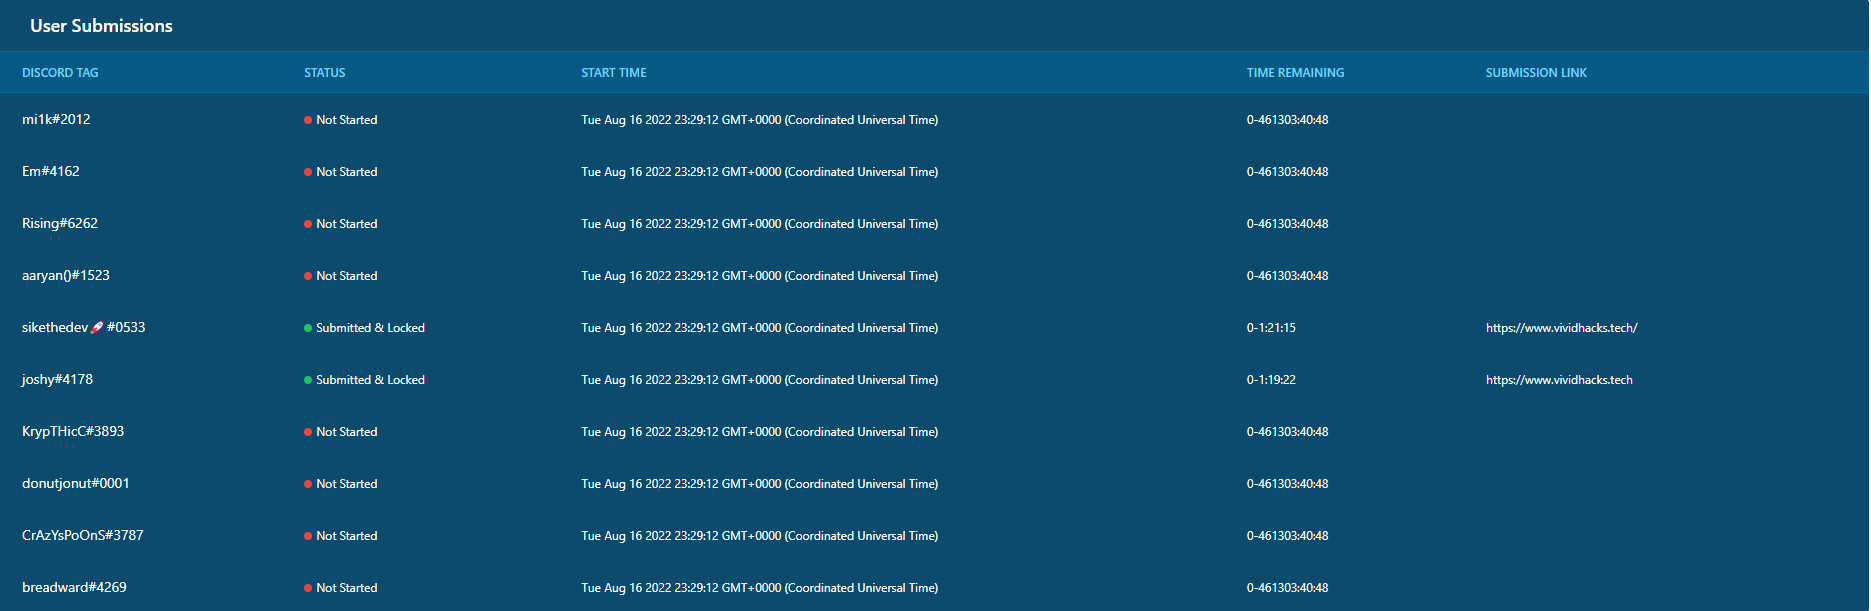Click Submitted & Locked status for sikethedev

(x=365, y=328)
